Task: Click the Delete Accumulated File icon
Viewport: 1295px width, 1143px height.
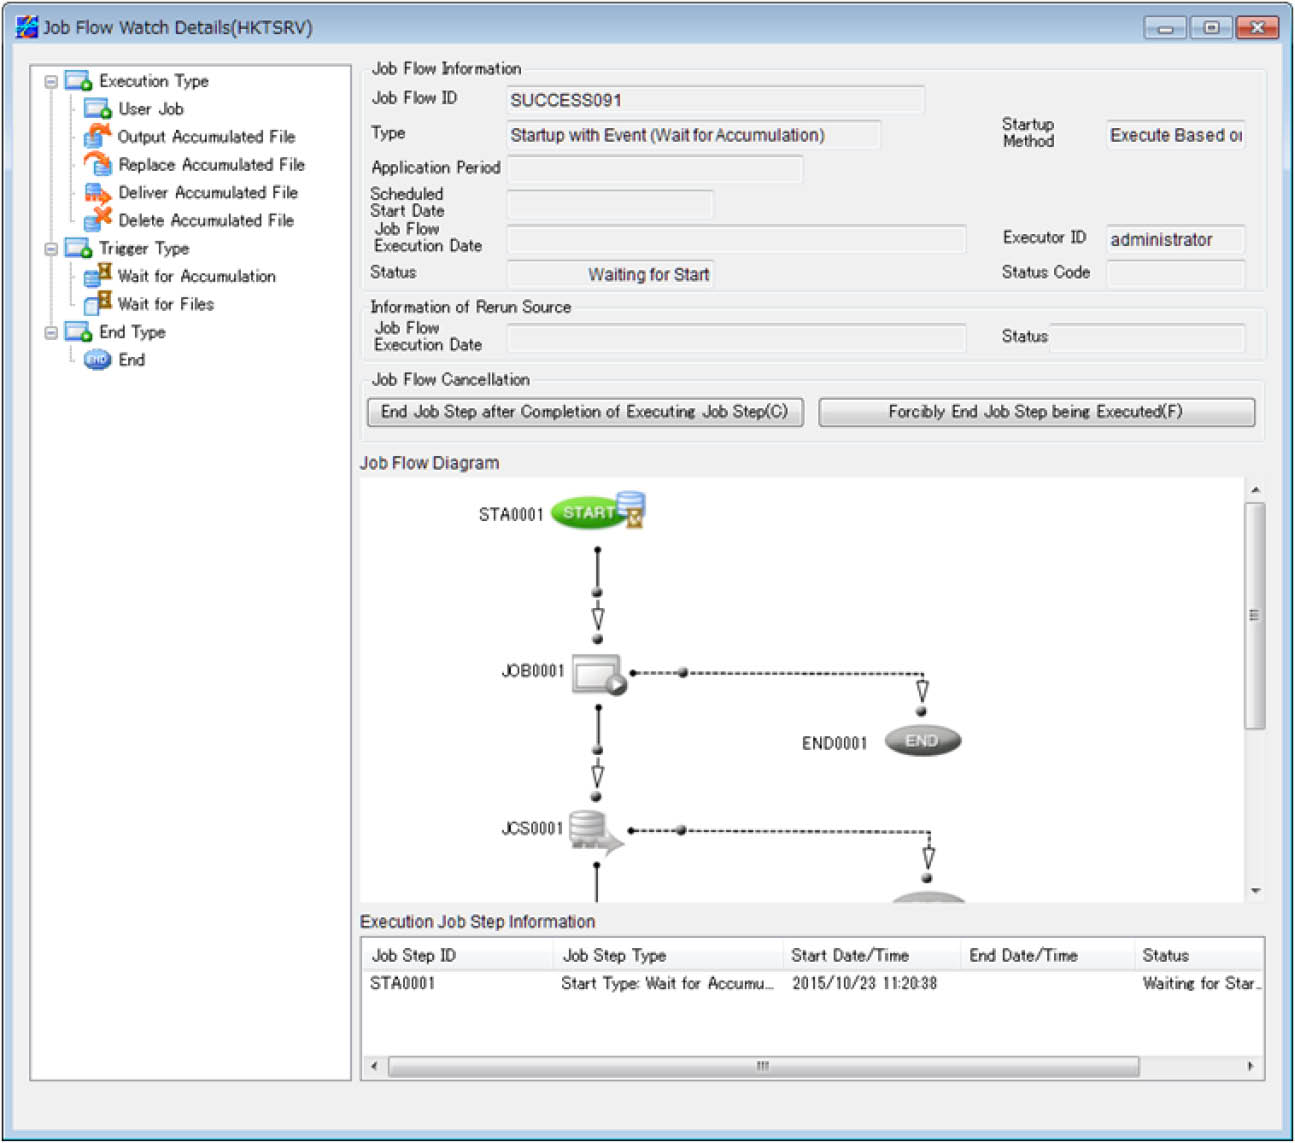Action: point(97,219)
